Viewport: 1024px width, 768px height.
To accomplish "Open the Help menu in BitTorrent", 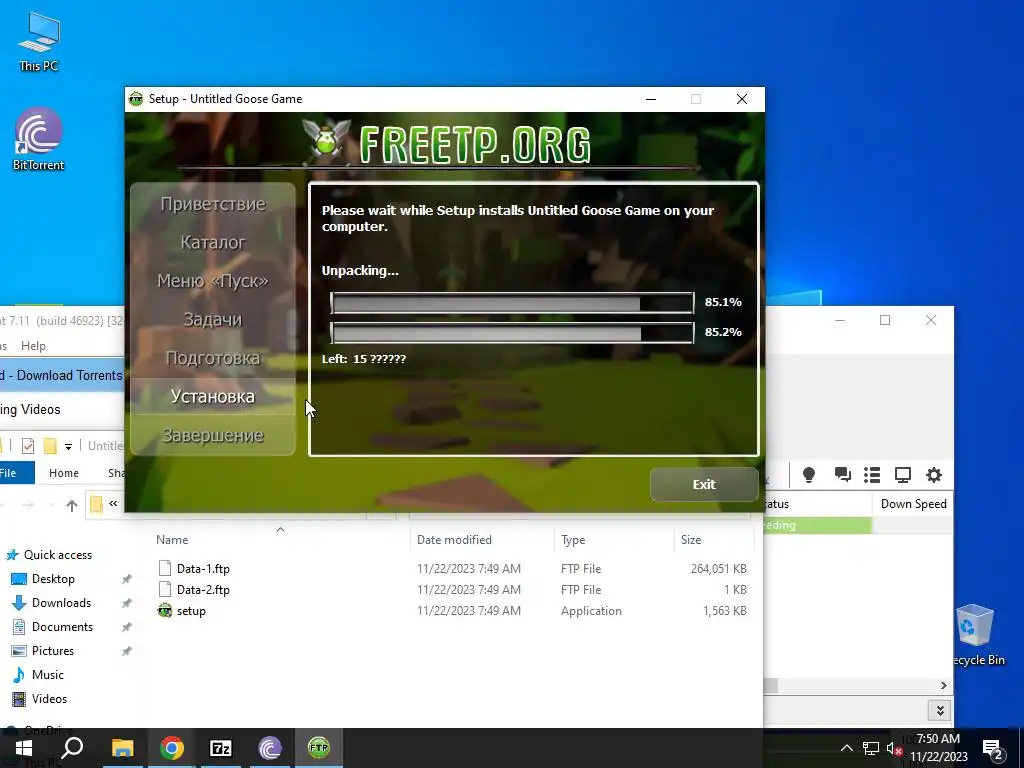I will coord(33,345).
